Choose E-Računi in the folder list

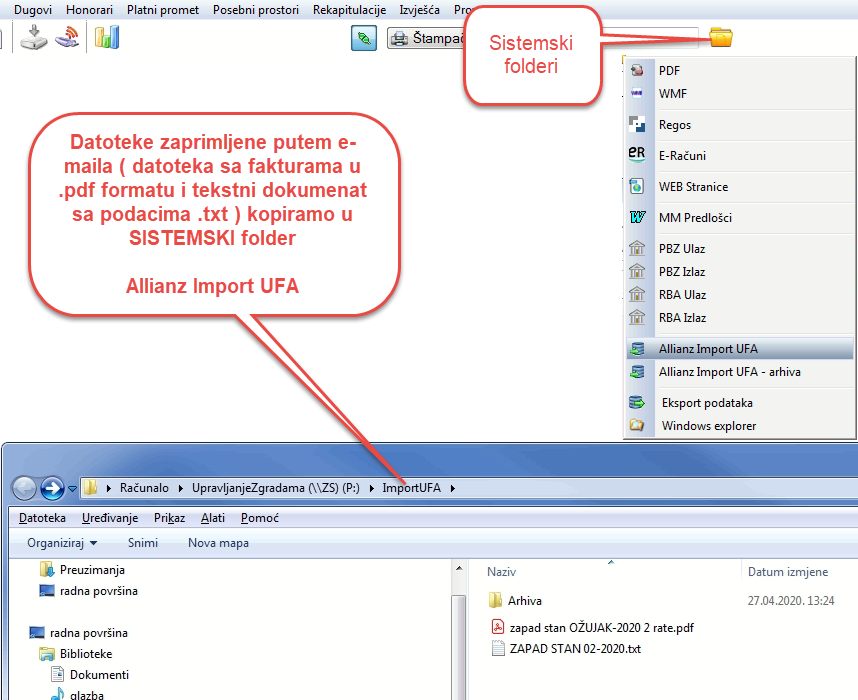[x=683, y=156]
